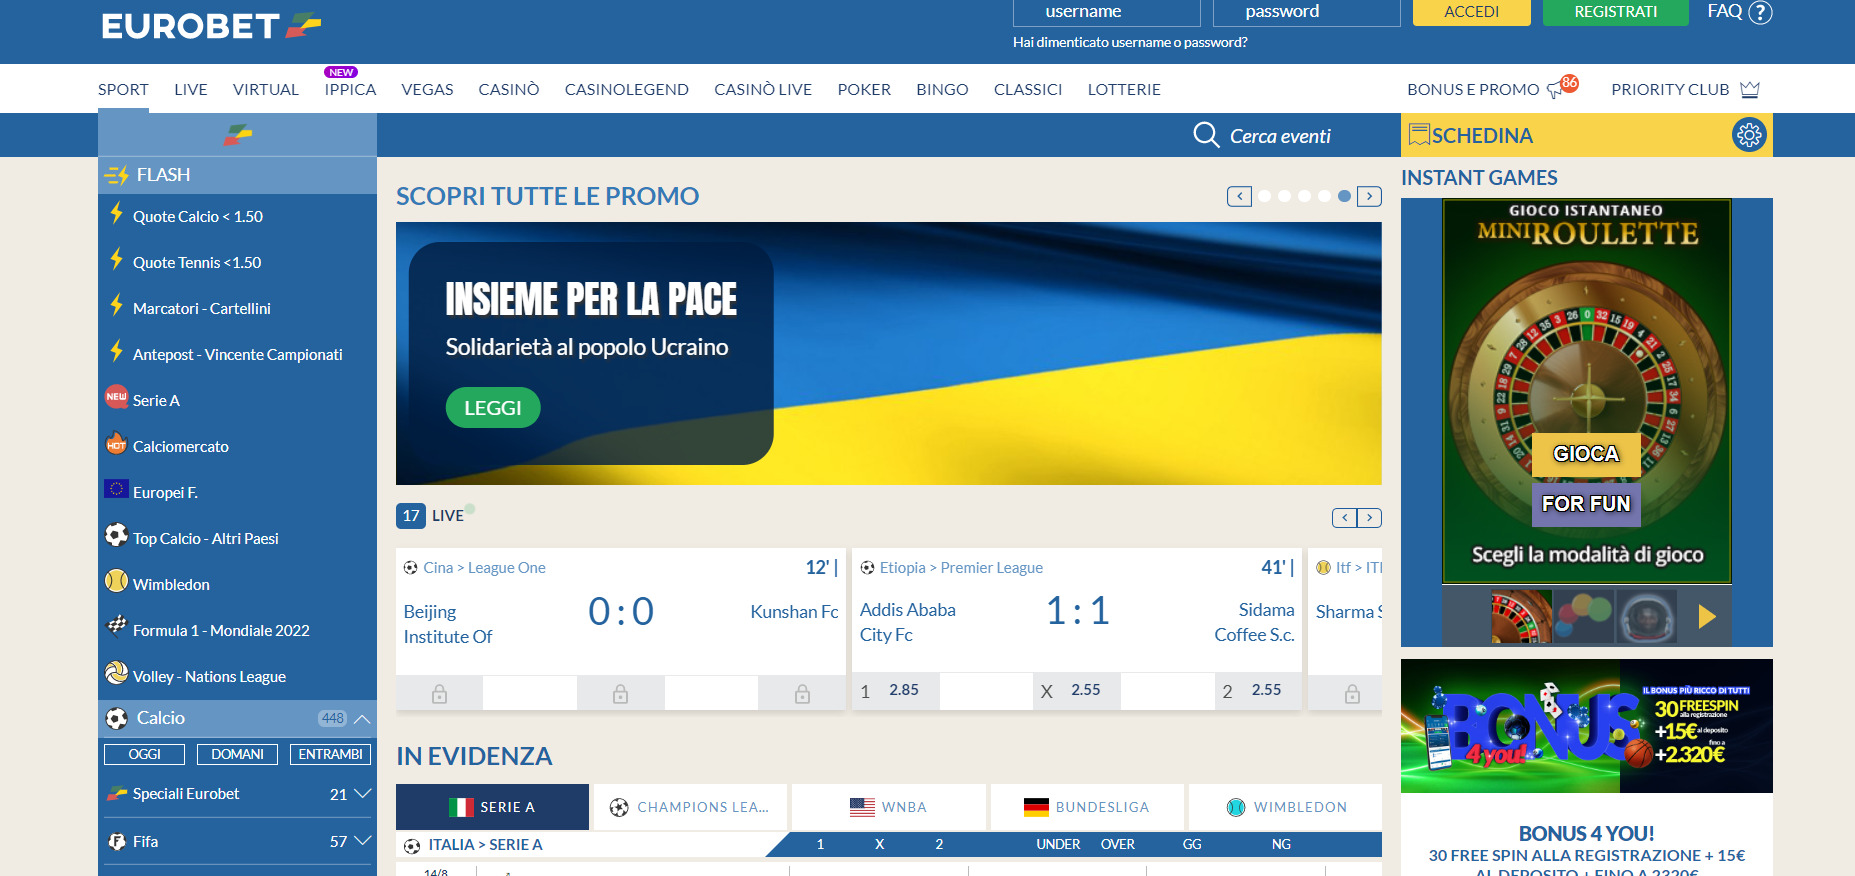Switch to the CHAMPIONS LEA... tab

[x=690, y=807]
